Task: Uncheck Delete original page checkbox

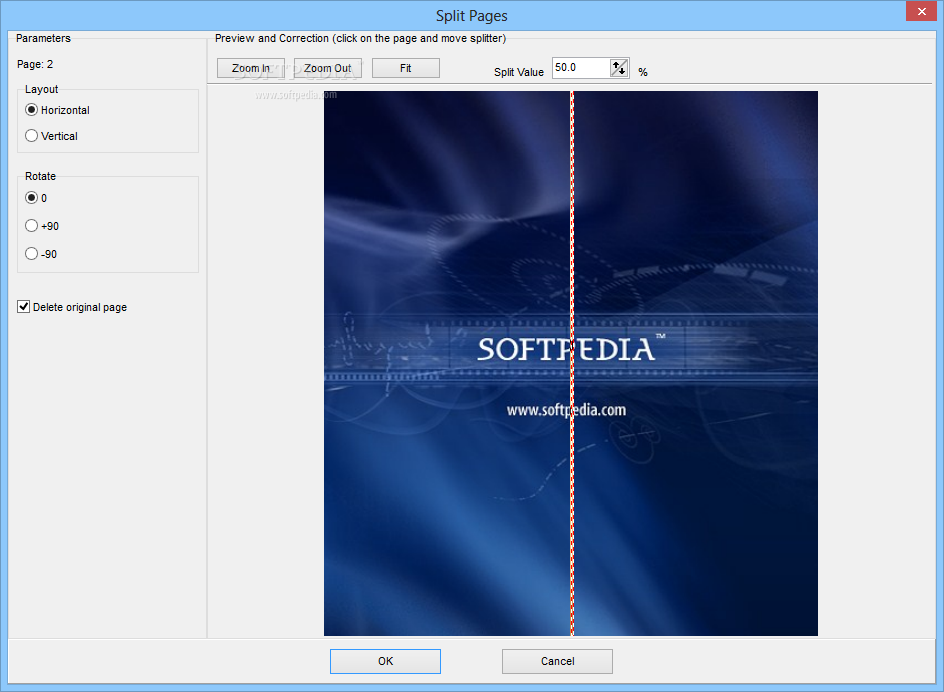Action: 24,307
